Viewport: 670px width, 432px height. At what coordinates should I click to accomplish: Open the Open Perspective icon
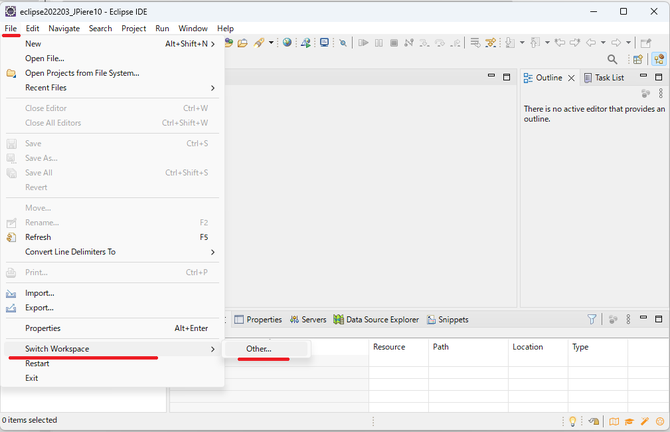[637, 60]
